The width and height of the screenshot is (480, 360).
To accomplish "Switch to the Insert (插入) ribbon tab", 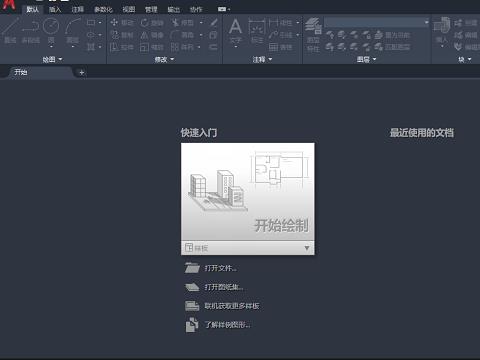I will click(55, 9).
